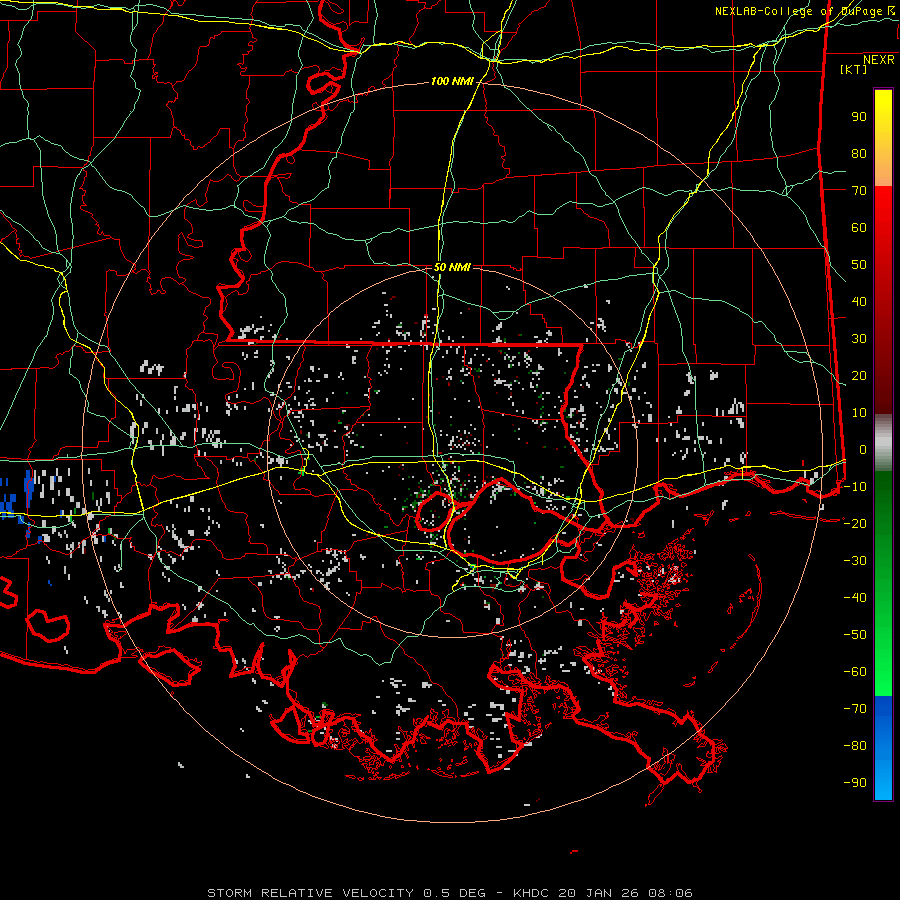900x900 pixels.
Task: Click the "KHDC" radar site identifier
Action: [531, 893]
